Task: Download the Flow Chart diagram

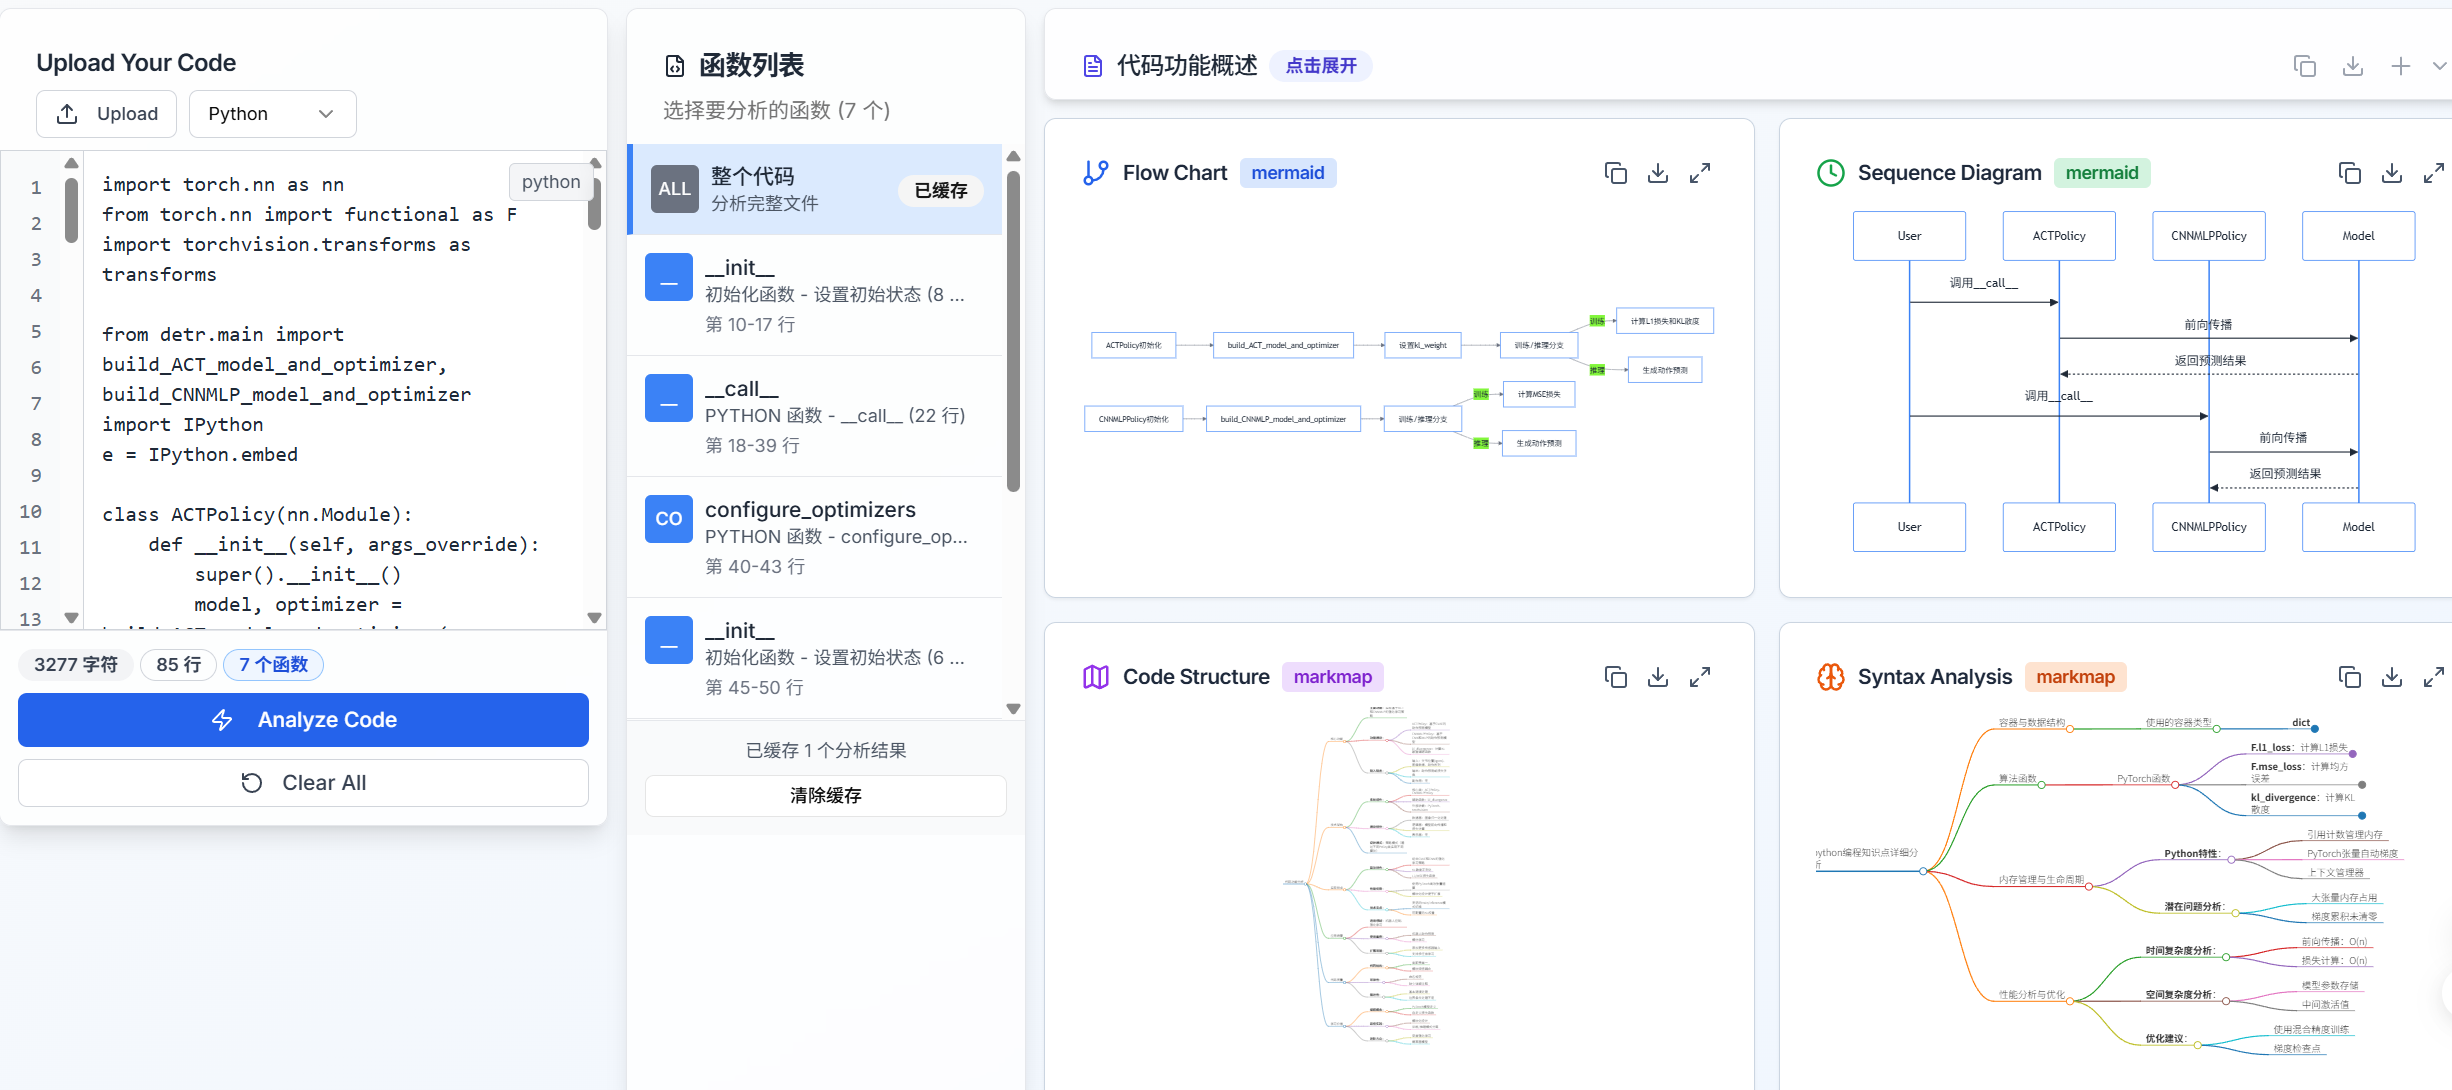Action: 1658,172
